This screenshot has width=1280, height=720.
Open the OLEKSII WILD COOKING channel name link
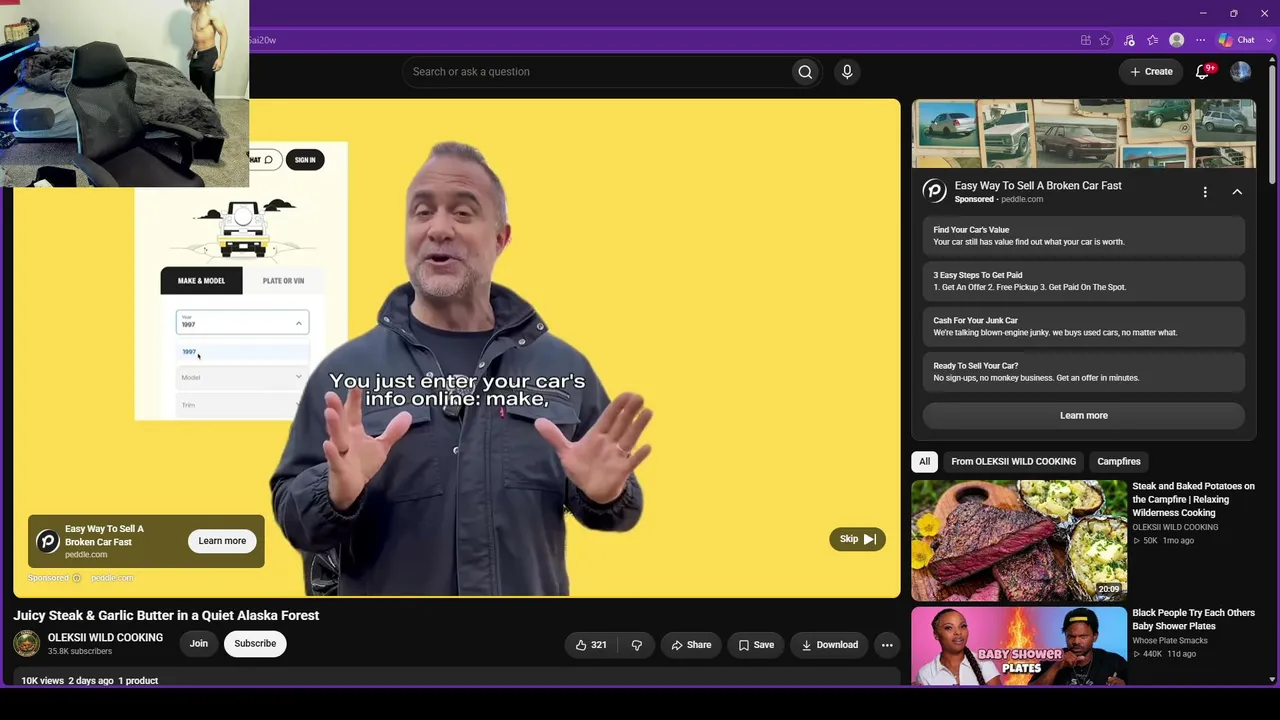[x=105, y=638]
